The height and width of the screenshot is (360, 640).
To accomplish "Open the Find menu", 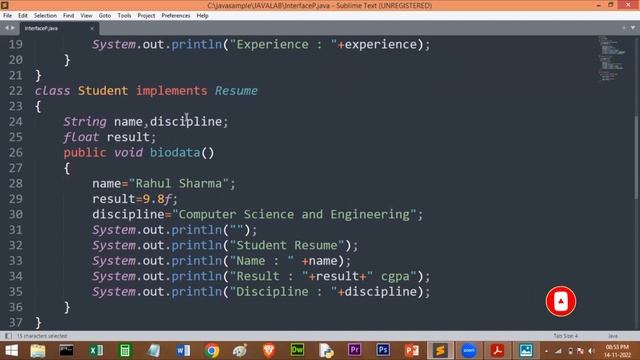I will [68, 16].
